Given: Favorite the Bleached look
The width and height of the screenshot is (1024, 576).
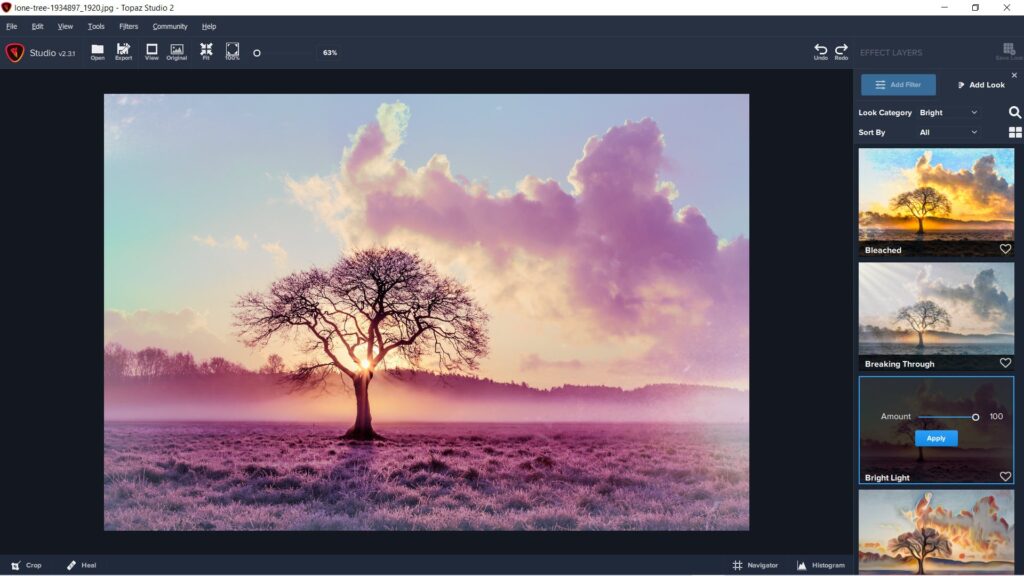Looking at the screenshot, I should coord(1005,249).
